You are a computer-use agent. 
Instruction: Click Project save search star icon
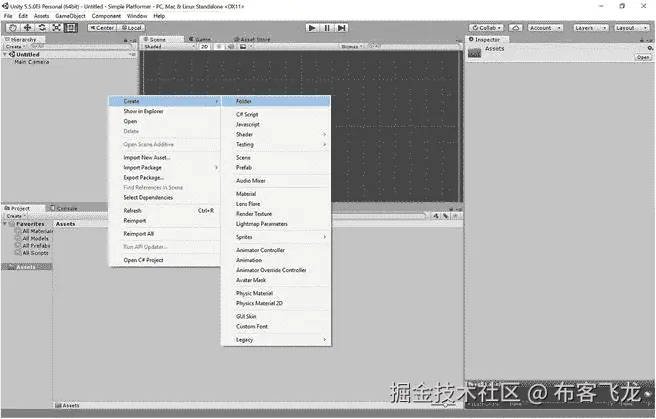pos(455,216)
